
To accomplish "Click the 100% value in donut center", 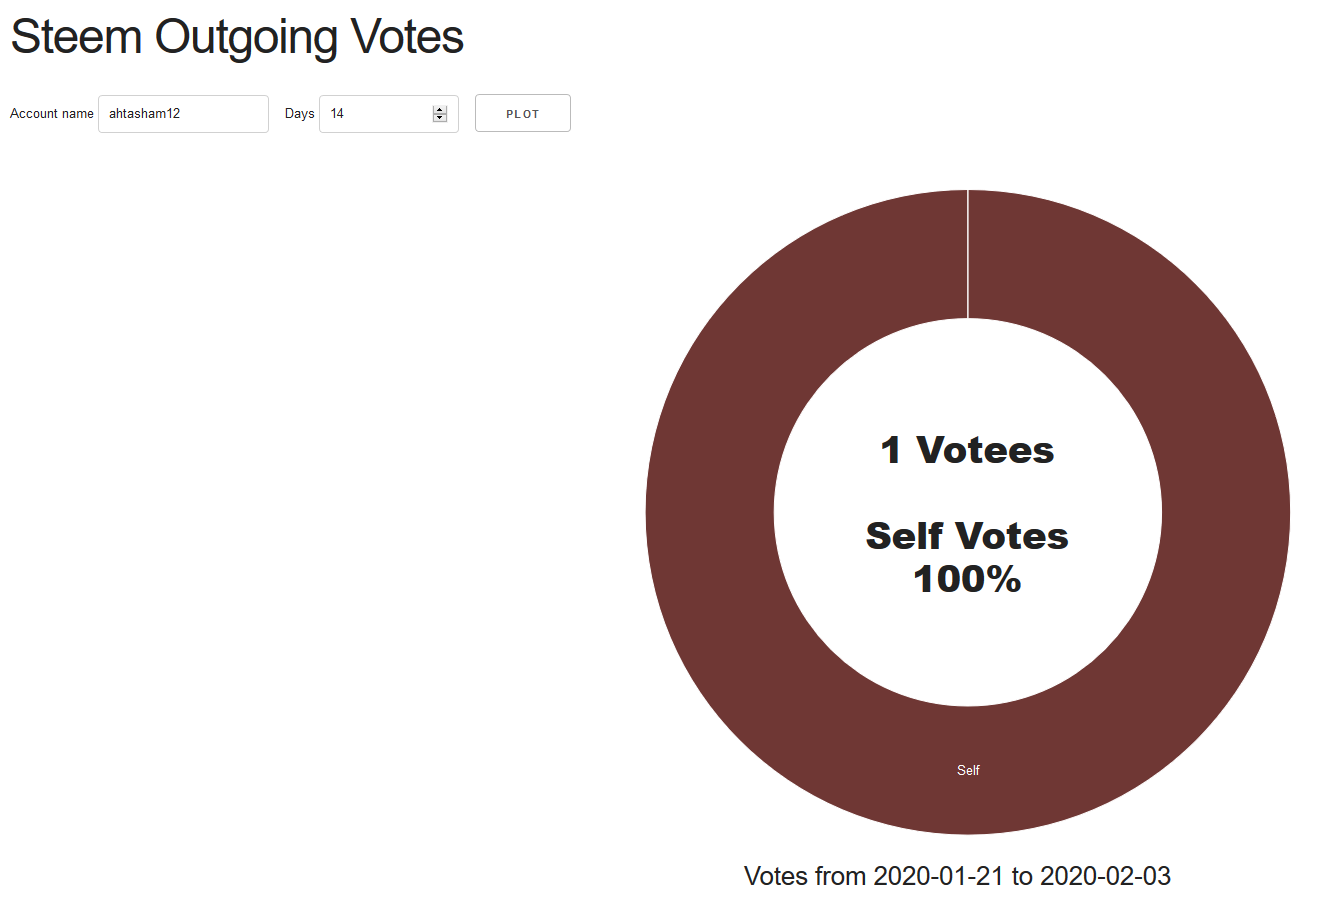I will [x=967, y=579].
